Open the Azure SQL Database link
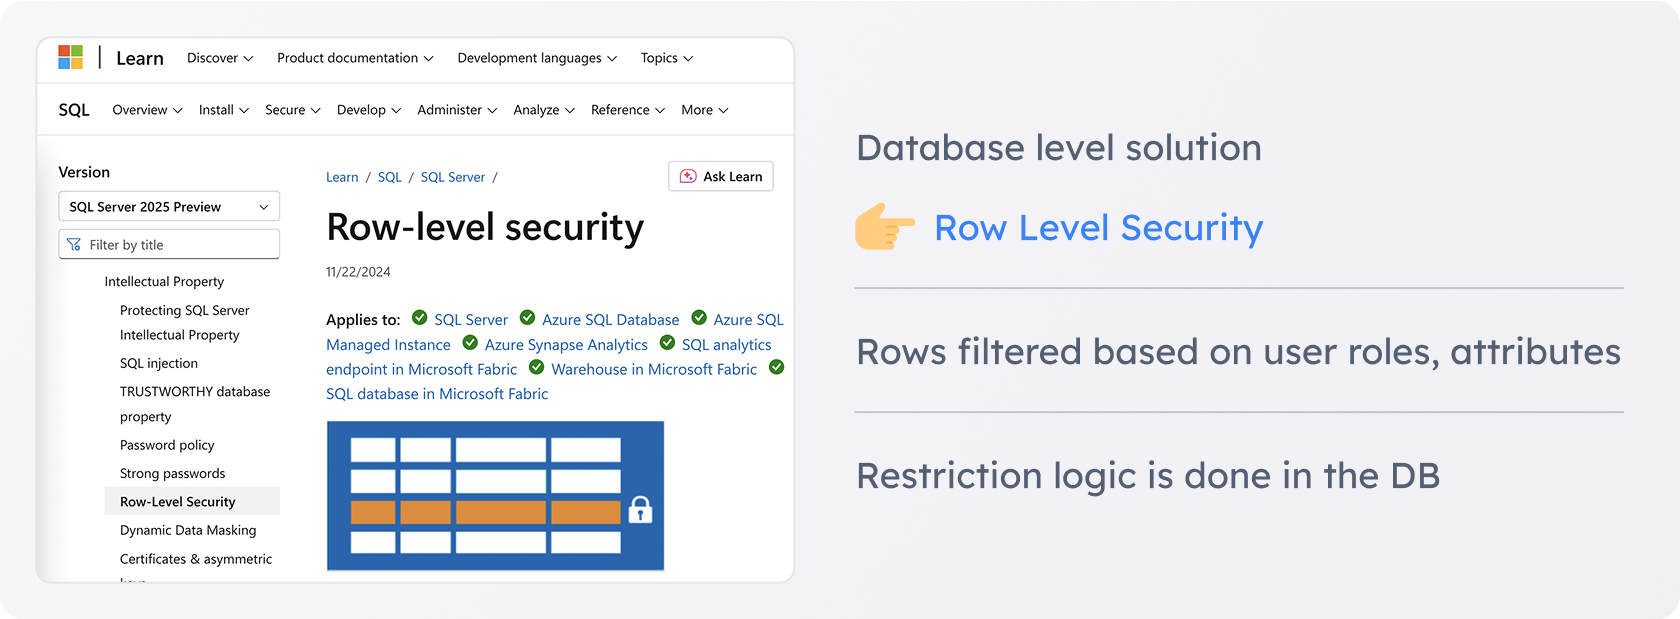 (610, 320)
